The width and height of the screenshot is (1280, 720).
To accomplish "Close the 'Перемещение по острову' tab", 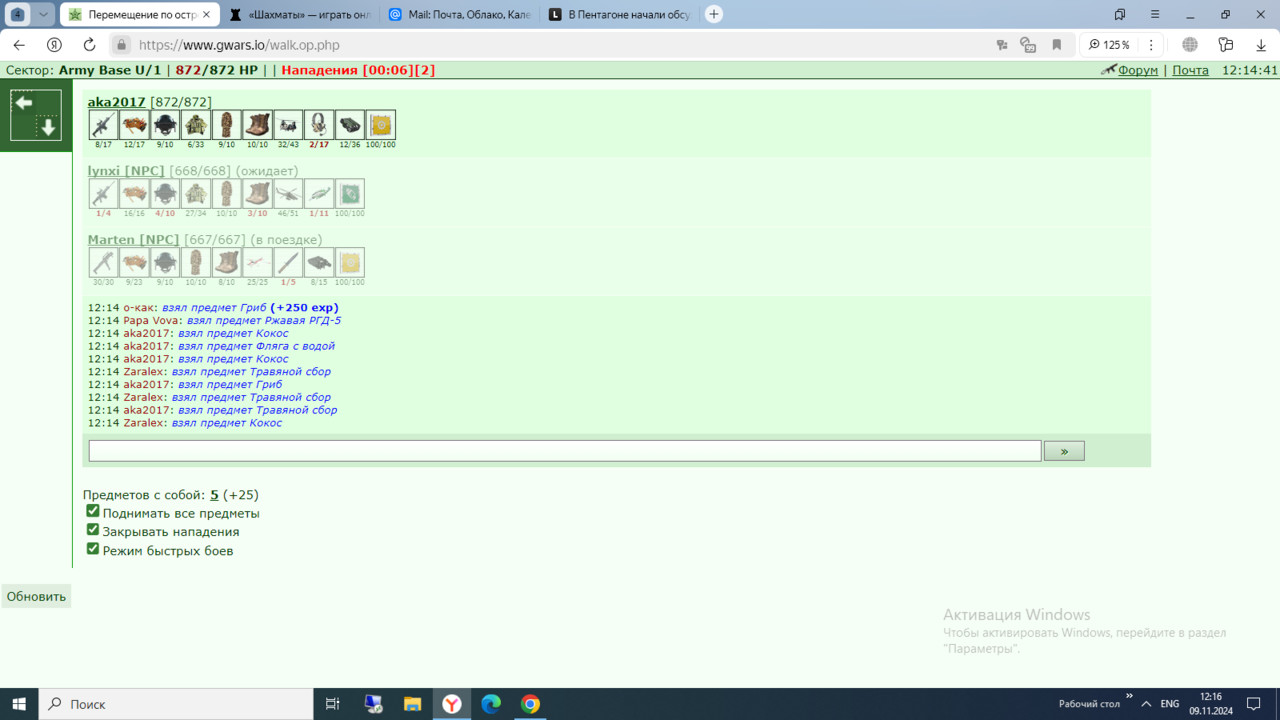I will (206, 15).
